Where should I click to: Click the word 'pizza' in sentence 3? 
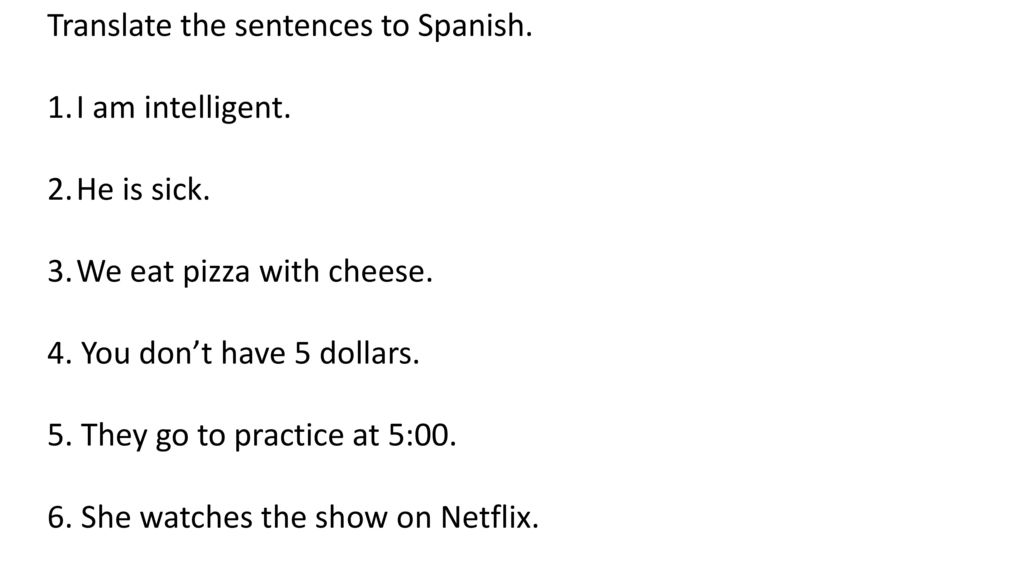216,273
